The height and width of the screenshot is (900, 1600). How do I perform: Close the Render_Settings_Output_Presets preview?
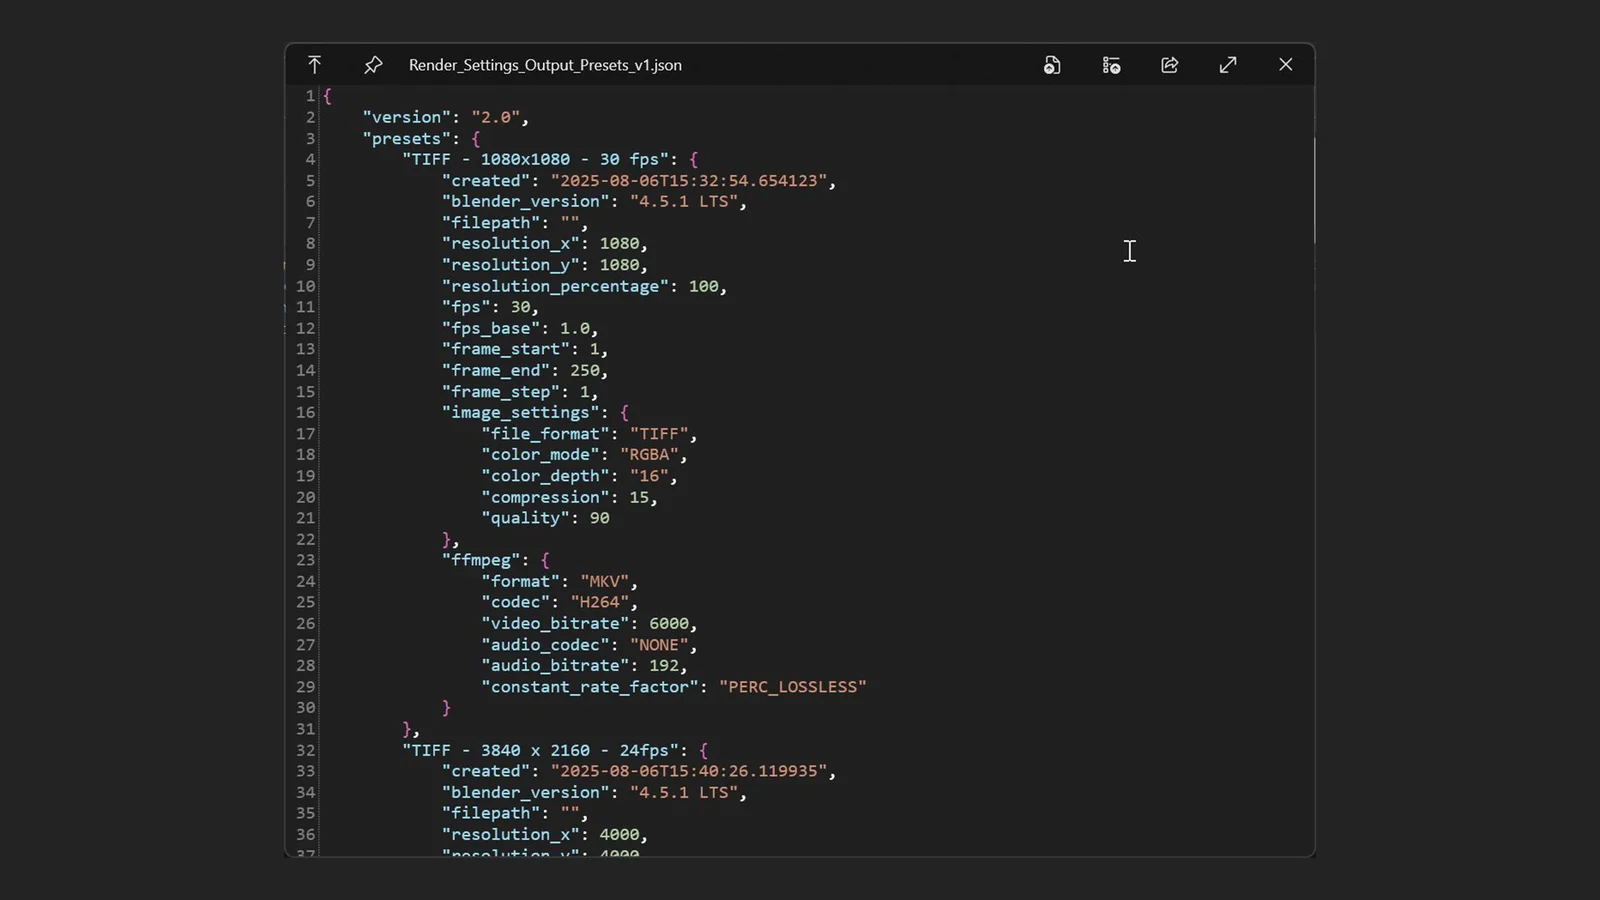click(x=1285, y=64)
